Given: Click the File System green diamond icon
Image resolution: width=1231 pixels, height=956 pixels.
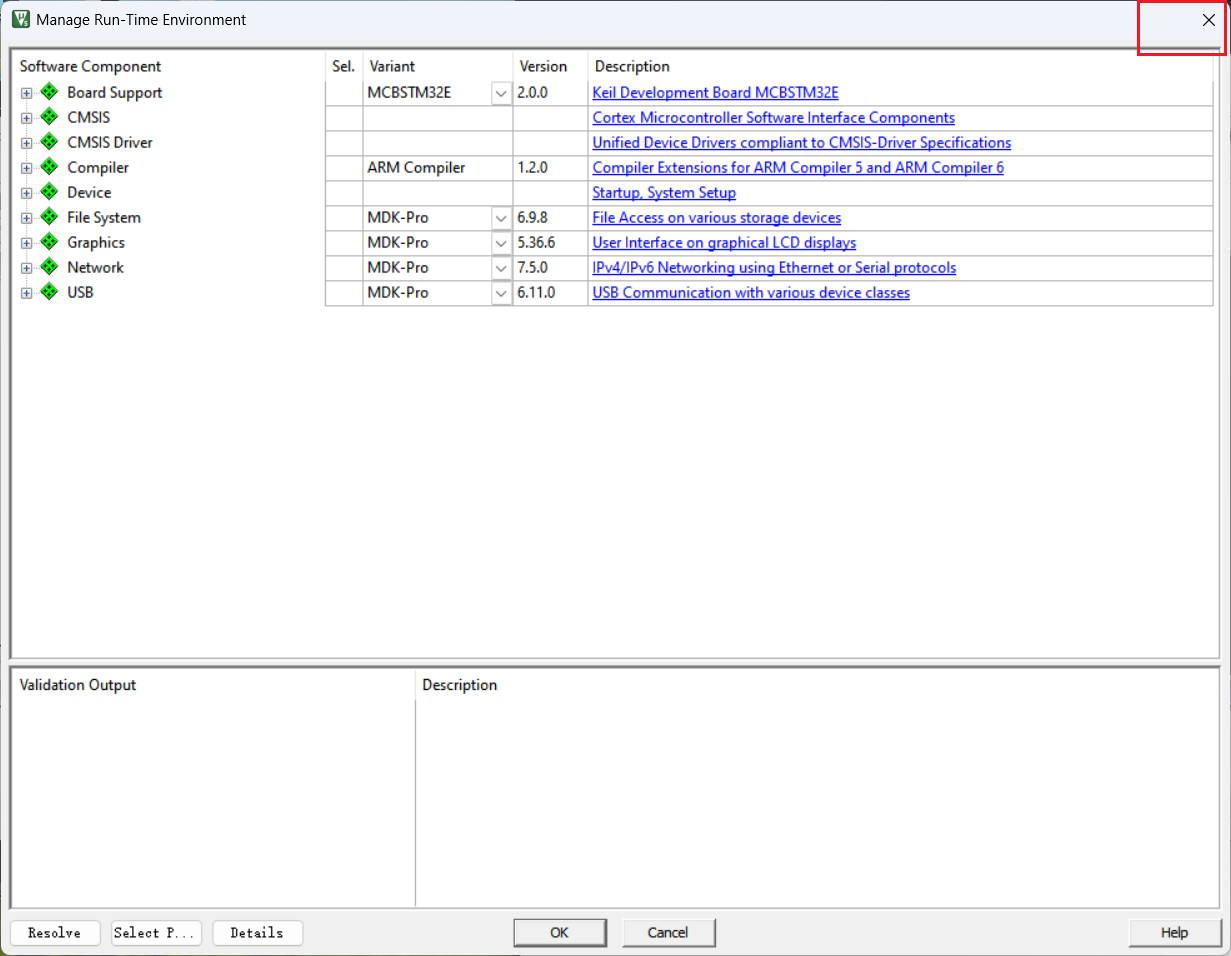Looking at the screenshot, I should (x=50, y=217).
